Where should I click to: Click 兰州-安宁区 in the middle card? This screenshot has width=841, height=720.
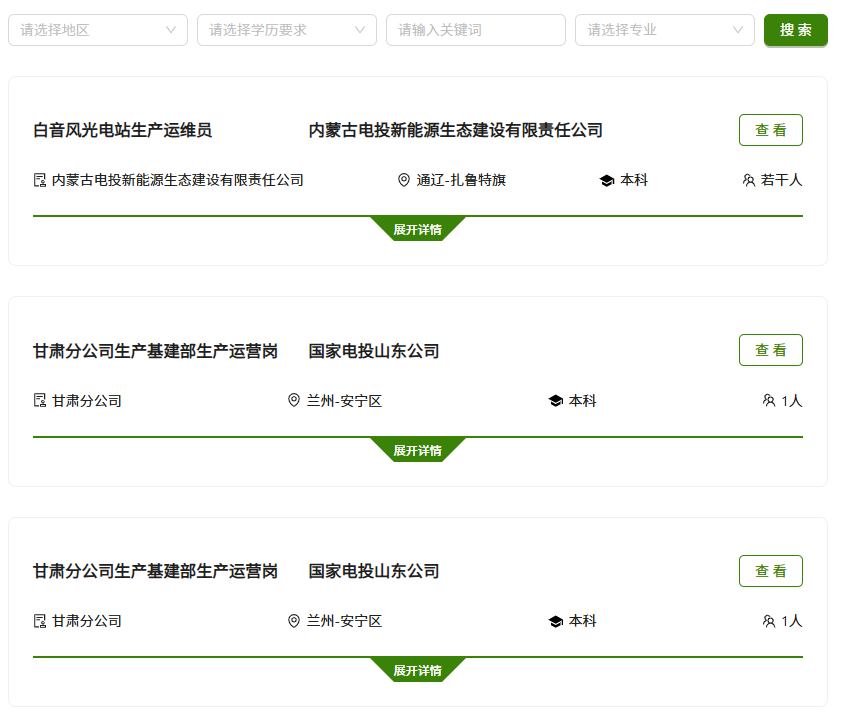[344, 401]
